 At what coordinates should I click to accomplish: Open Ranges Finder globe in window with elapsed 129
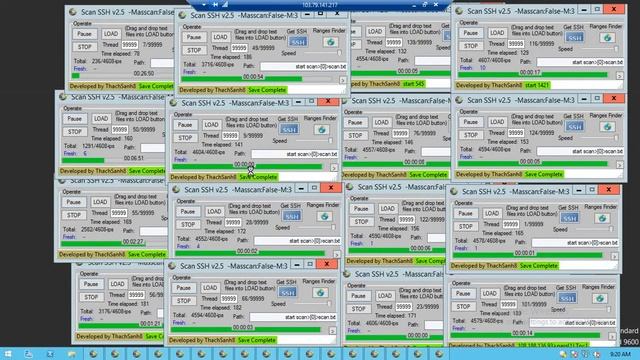607,38
